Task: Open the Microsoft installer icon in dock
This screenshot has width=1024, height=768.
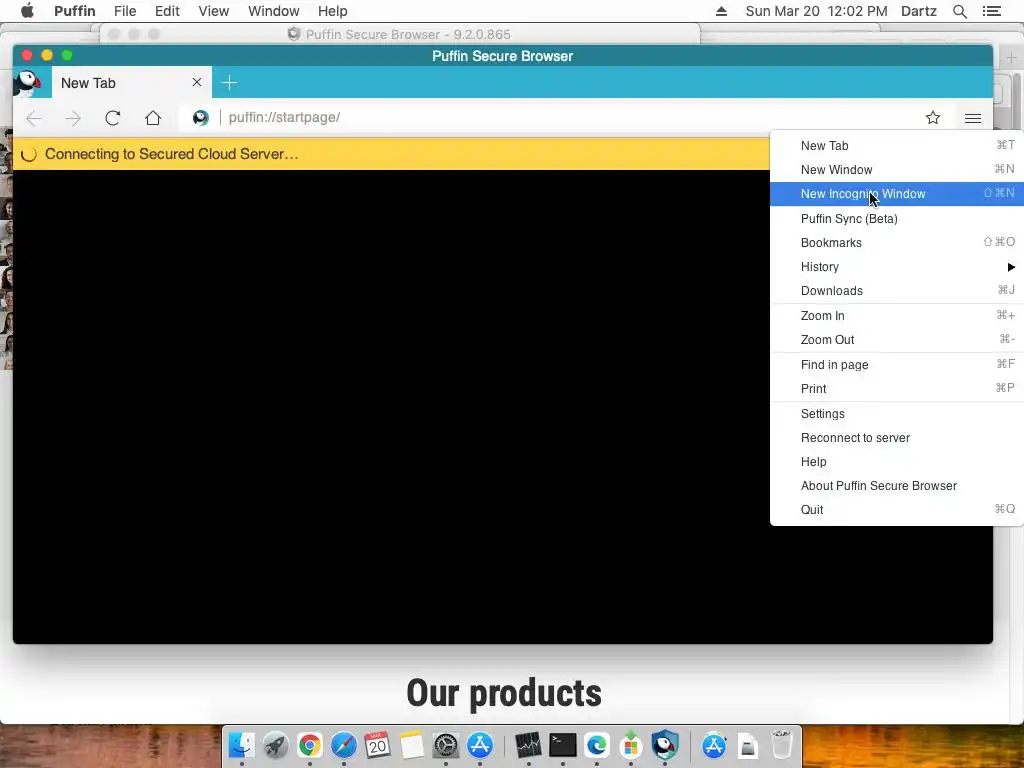Action: [x=630, y=745]
